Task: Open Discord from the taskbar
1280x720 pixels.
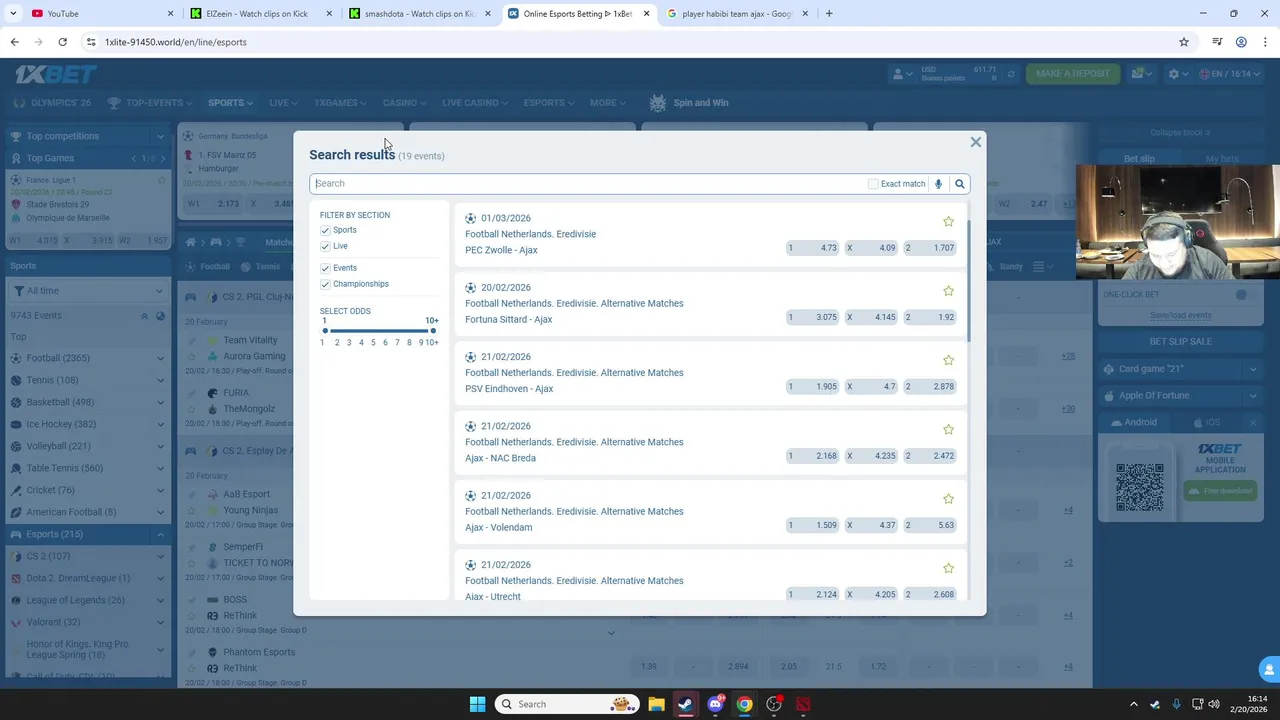Action: 715,704
